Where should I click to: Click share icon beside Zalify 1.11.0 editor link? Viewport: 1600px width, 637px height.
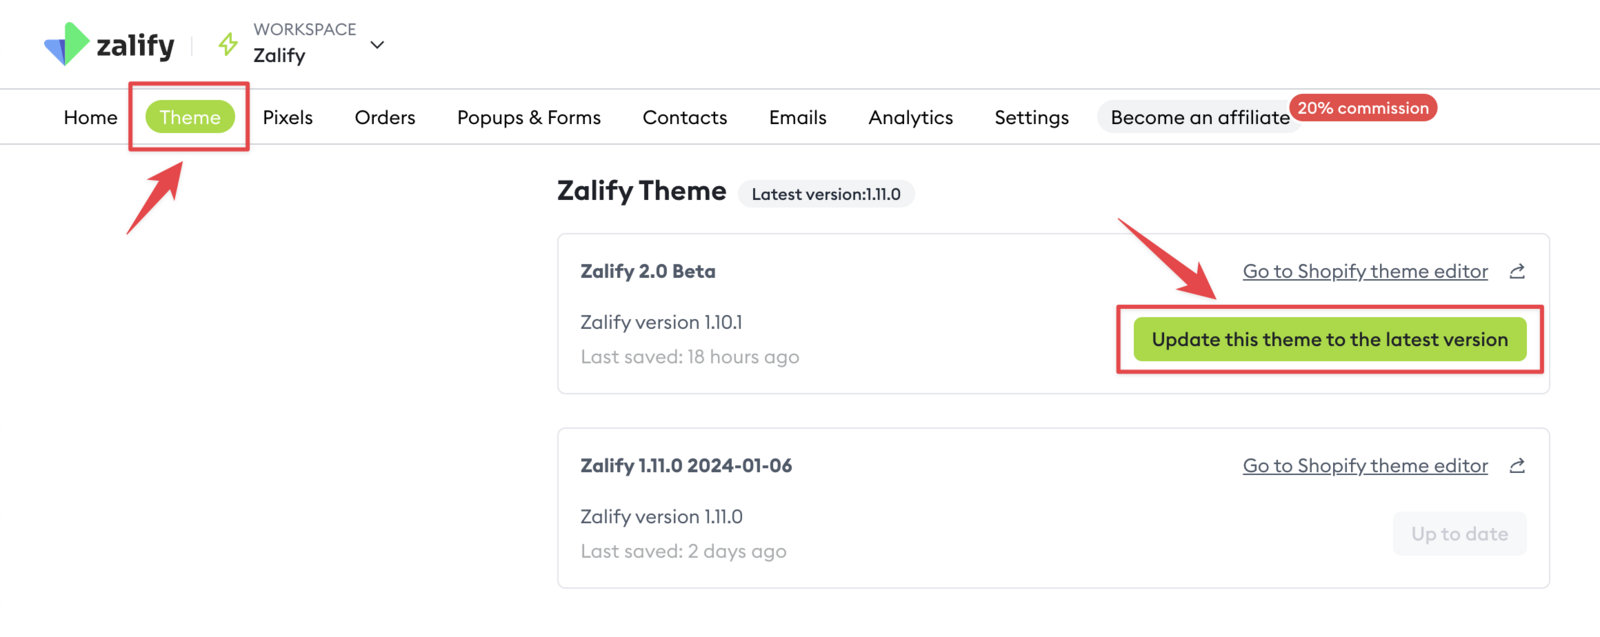pos(1517,466)
